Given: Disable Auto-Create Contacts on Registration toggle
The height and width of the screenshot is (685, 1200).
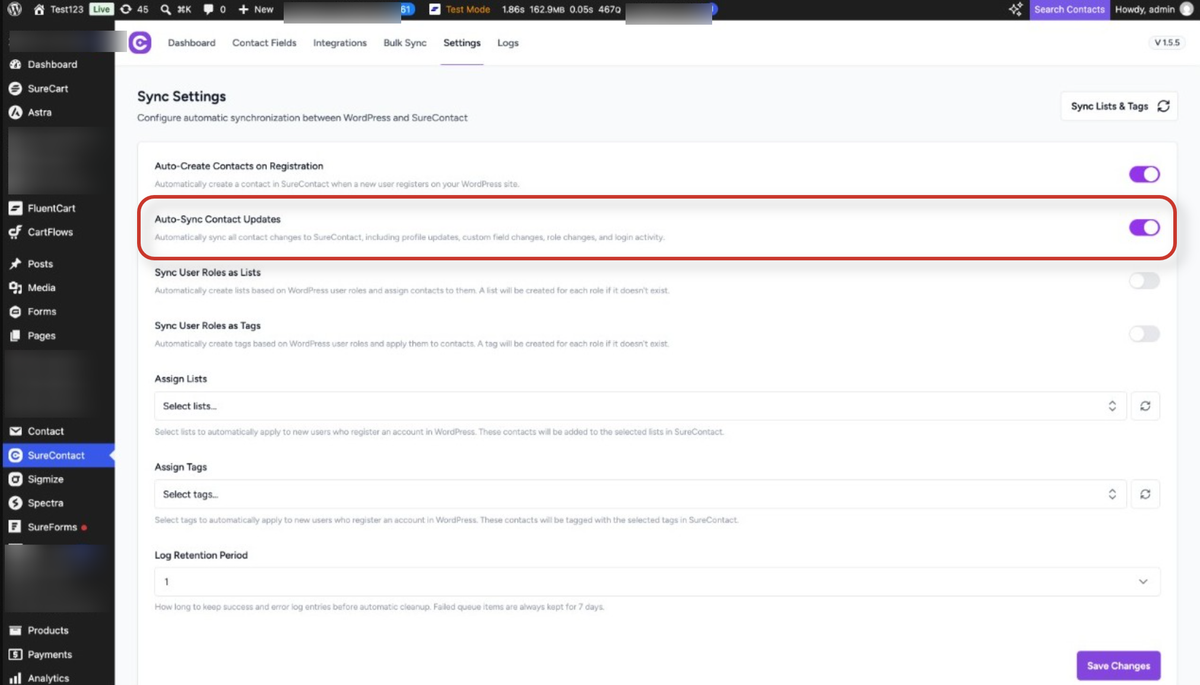Looking at the screenshot, I should click(1144, 174).
